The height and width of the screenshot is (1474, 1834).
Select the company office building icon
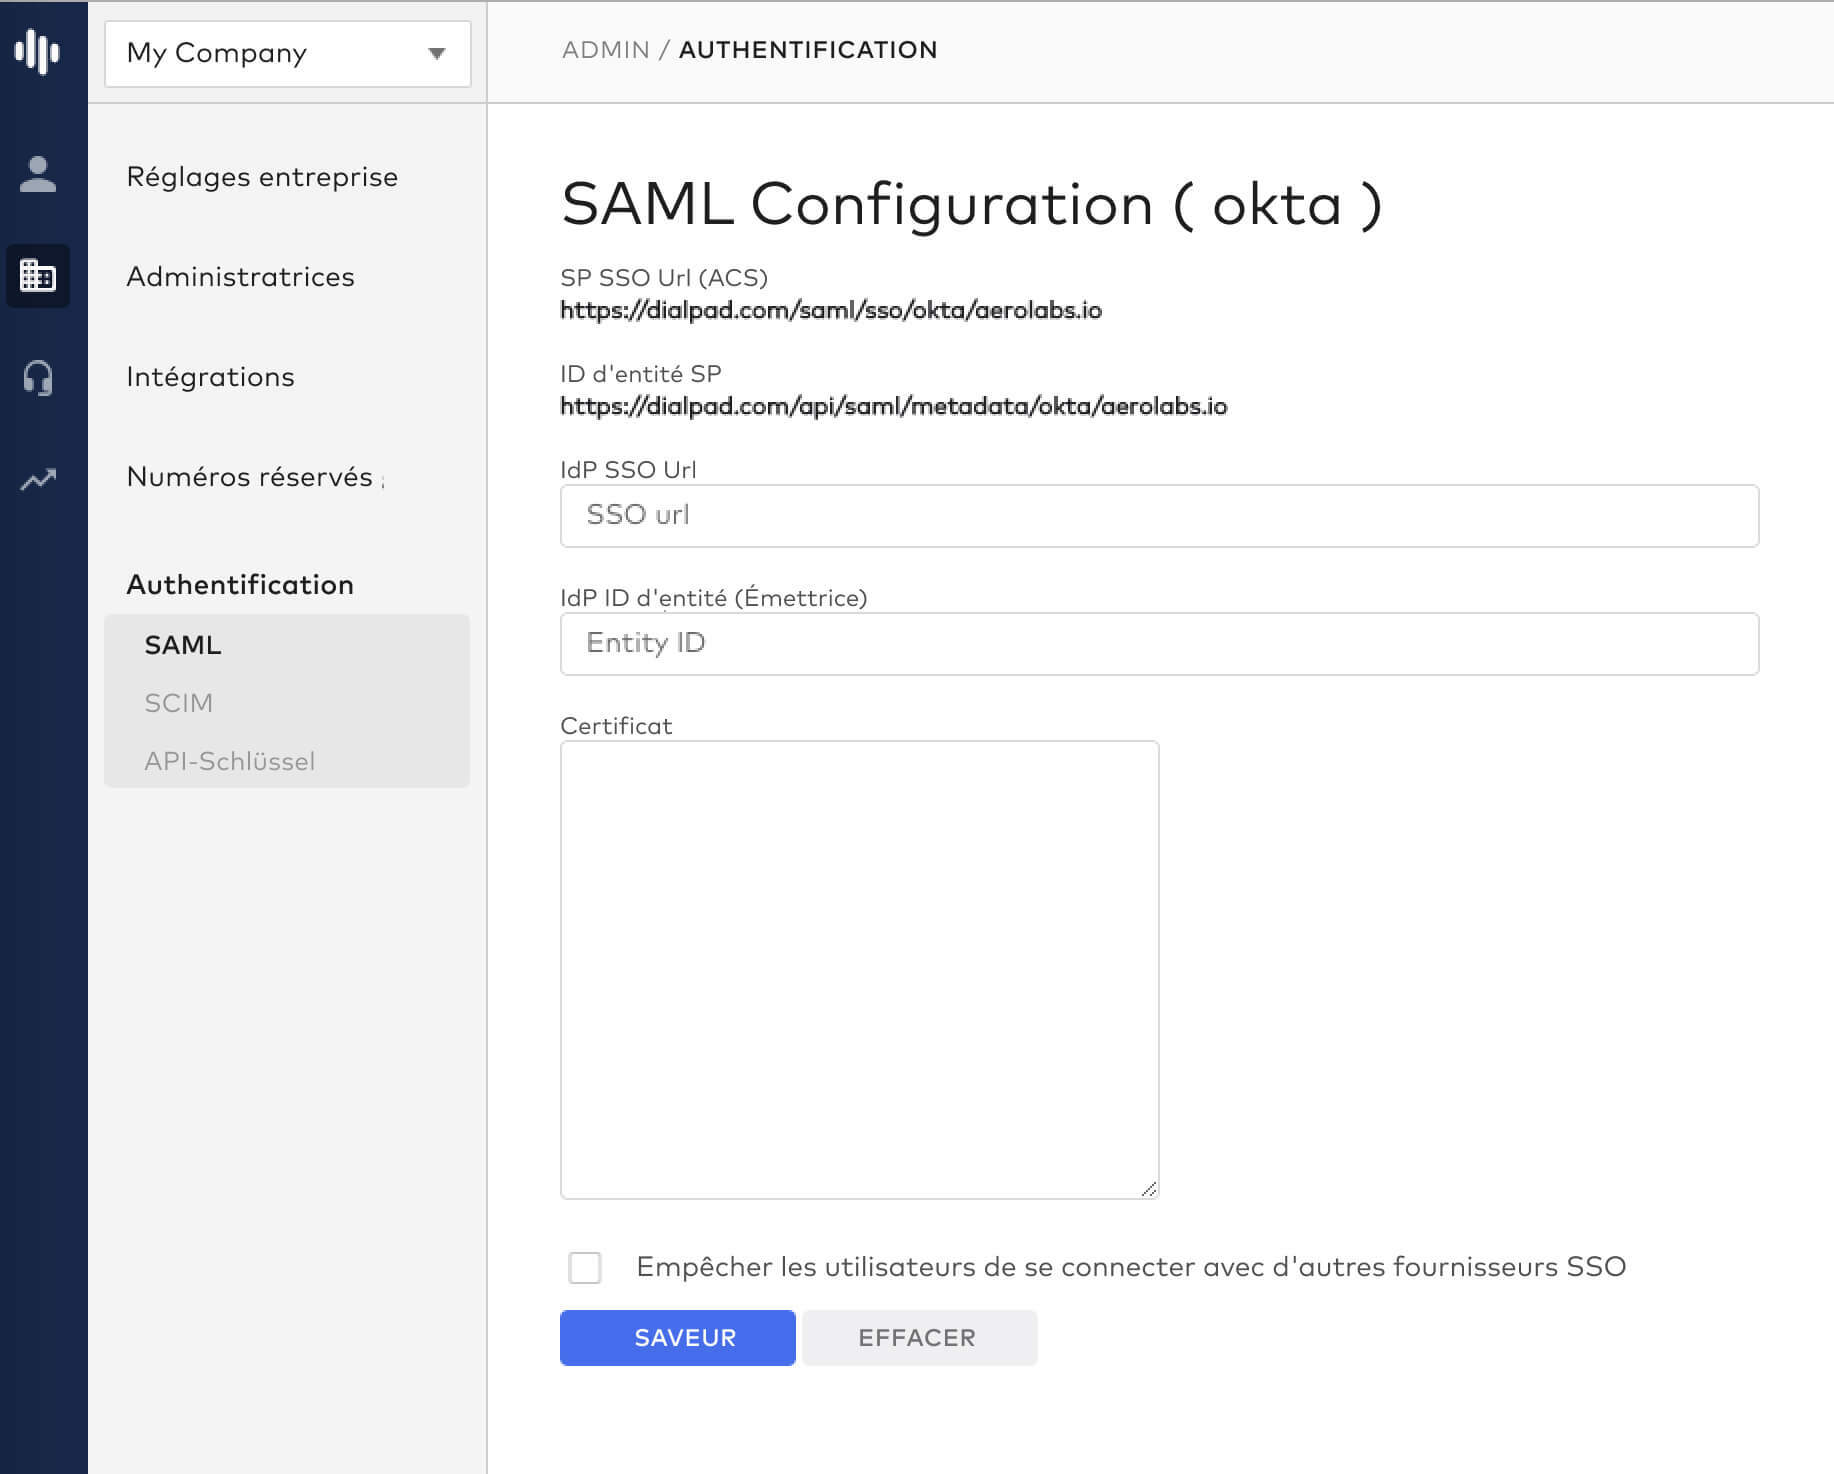pos(38,276)
